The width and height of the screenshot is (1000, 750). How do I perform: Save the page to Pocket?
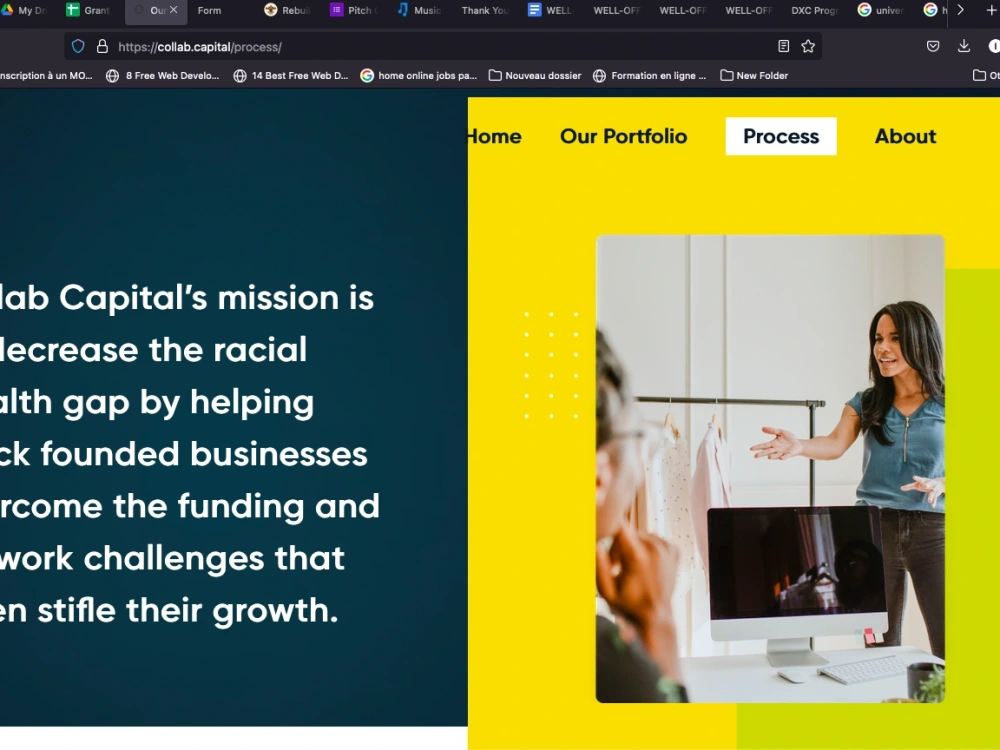[x=933, y=45]
